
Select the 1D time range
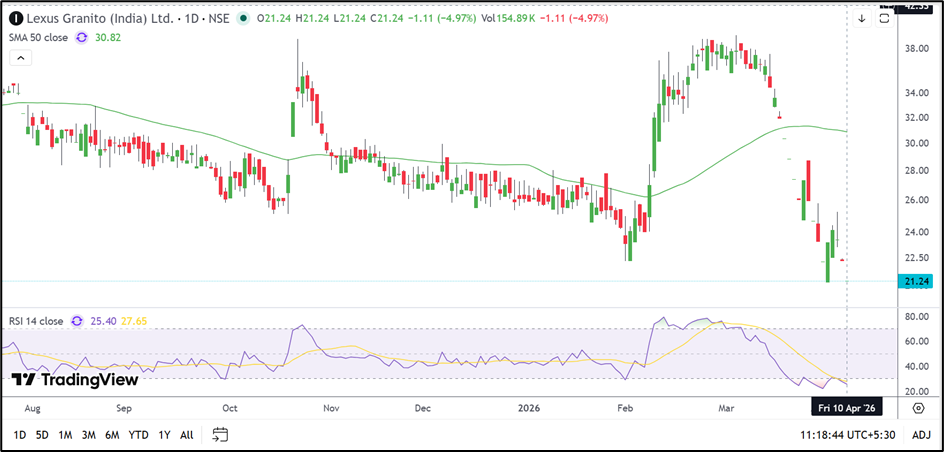pos(19,435)
